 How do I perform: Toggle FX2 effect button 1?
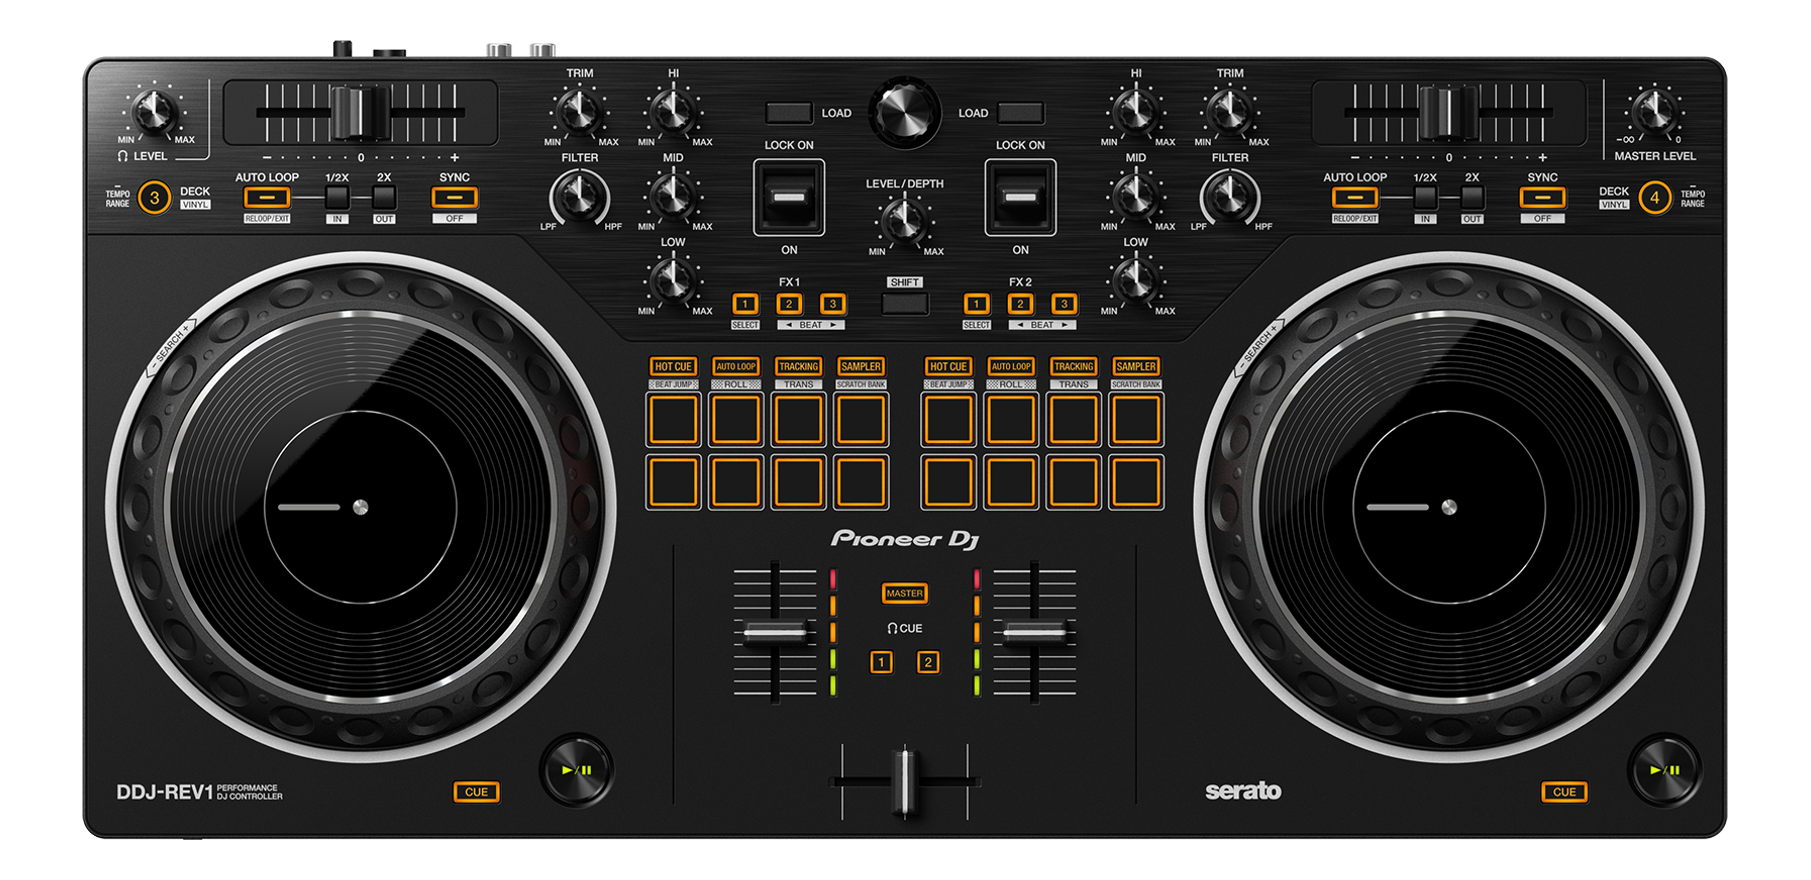[x=977, y=304]
